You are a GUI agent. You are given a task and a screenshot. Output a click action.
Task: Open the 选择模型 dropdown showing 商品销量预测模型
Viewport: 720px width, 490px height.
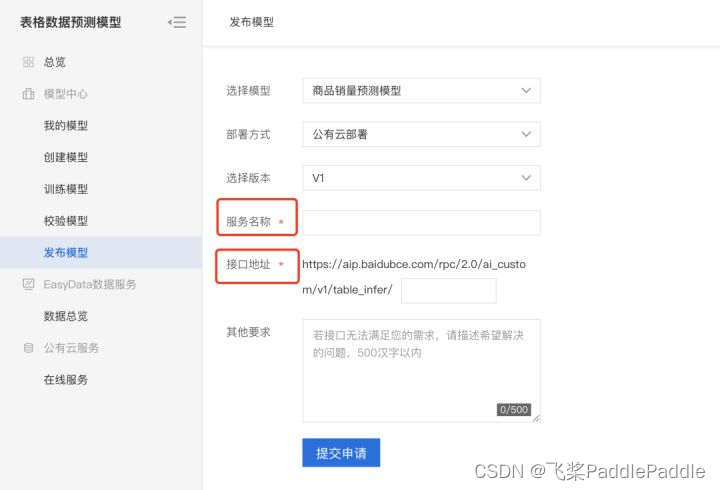tap(421, 90)
